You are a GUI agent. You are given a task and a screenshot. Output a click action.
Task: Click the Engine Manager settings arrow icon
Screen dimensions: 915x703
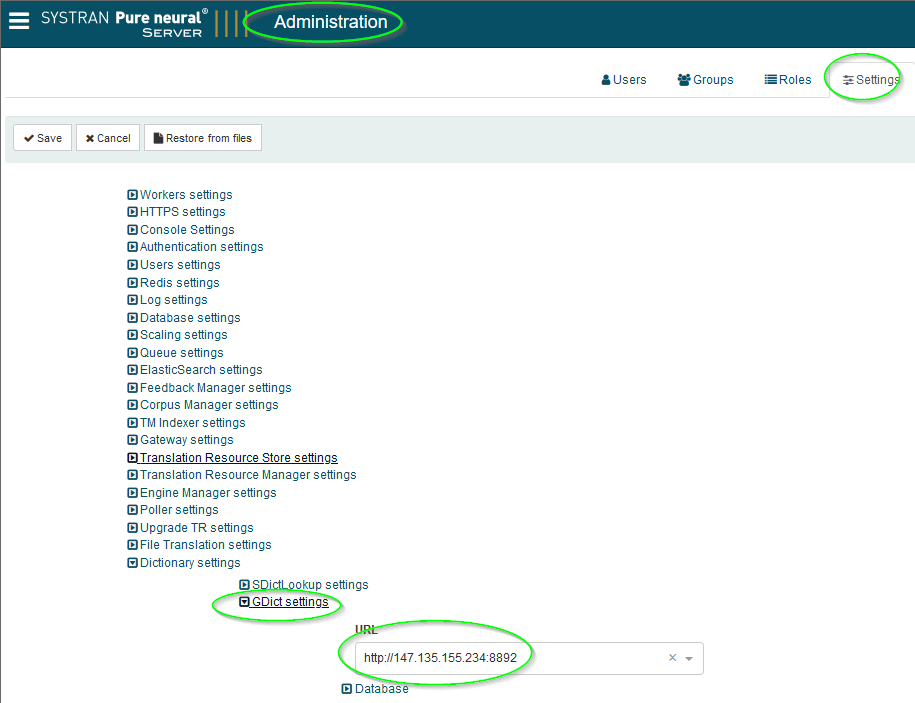point(132,493)
